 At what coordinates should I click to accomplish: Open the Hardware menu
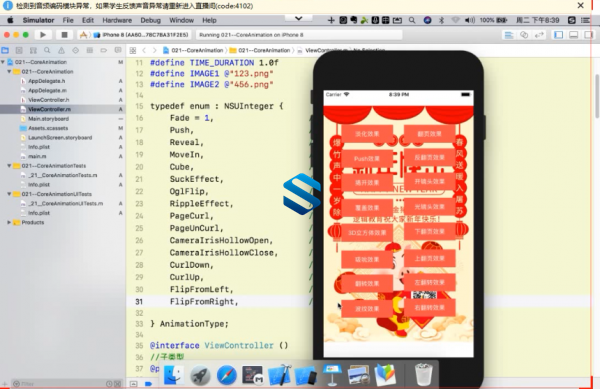click(117, 20)
